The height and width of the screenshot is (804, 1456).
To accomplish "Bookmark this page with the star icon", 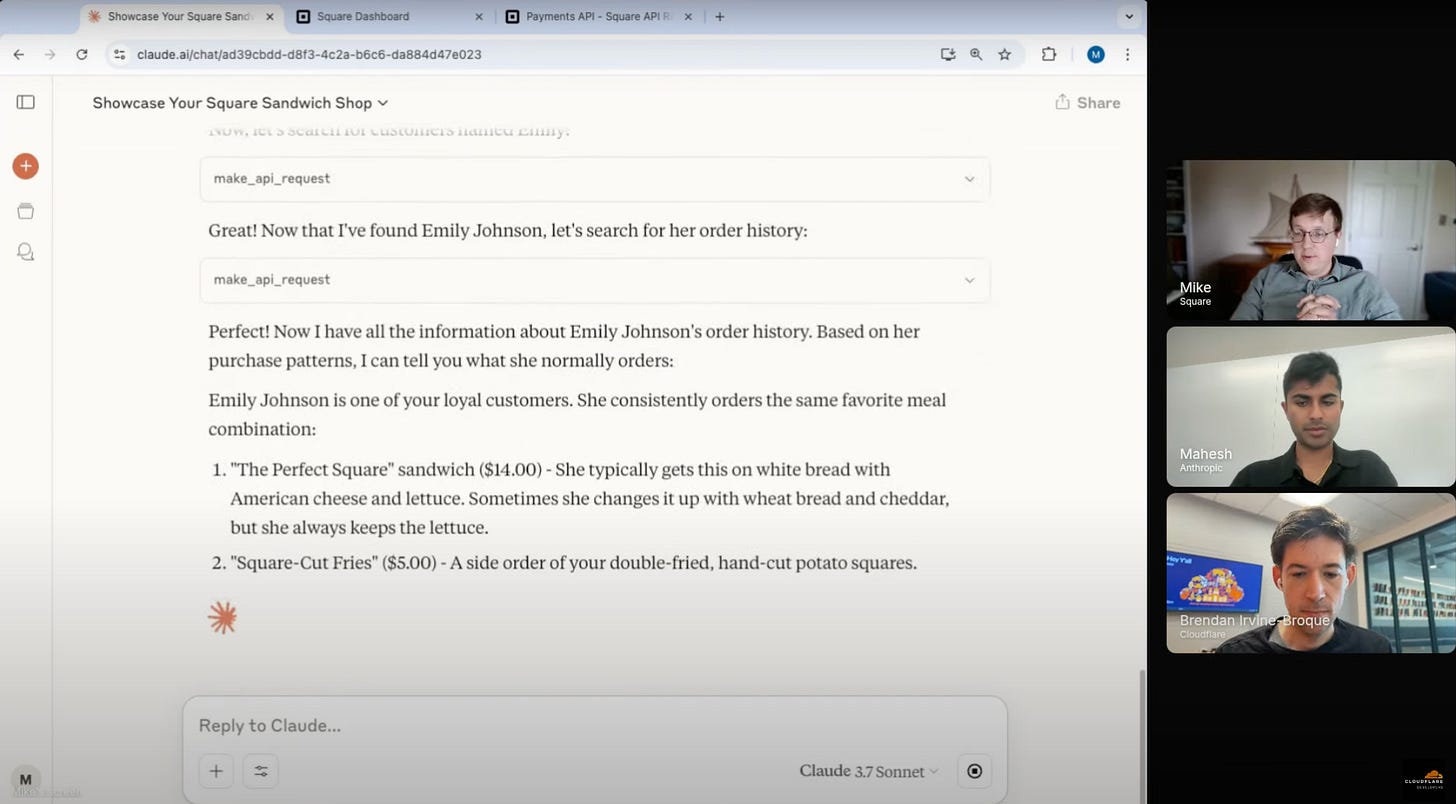I will click(1005, 54).
